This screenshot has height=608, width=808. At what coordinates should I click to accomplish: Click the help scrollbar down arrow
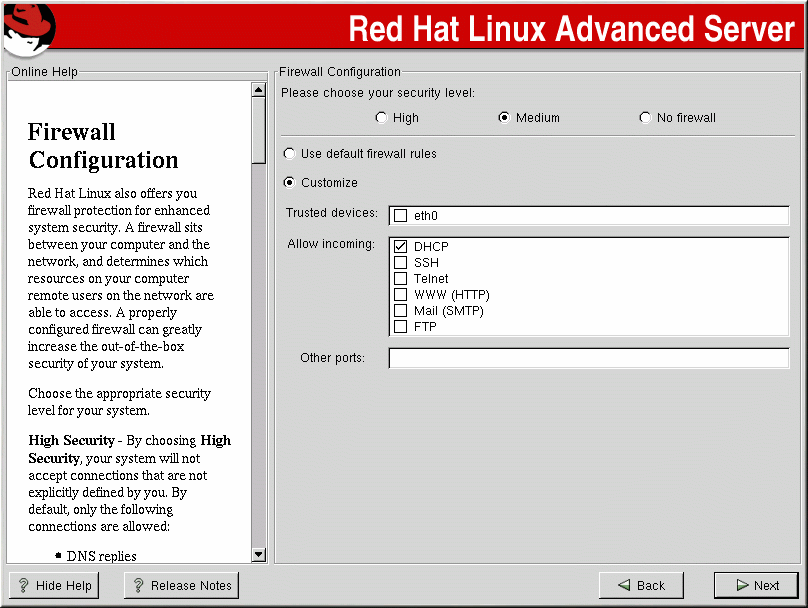coord(259,554)
